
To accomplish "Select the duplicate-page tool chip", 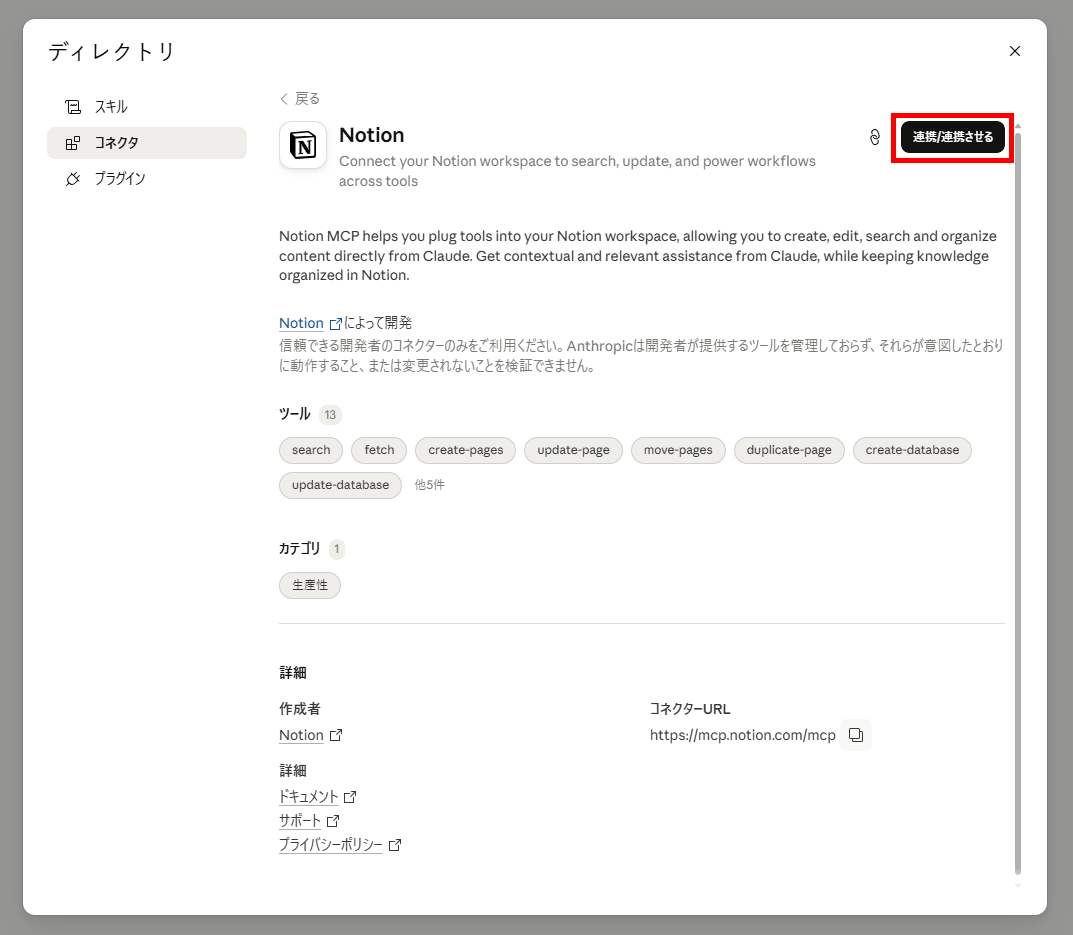I will click(x=789, y=450).
